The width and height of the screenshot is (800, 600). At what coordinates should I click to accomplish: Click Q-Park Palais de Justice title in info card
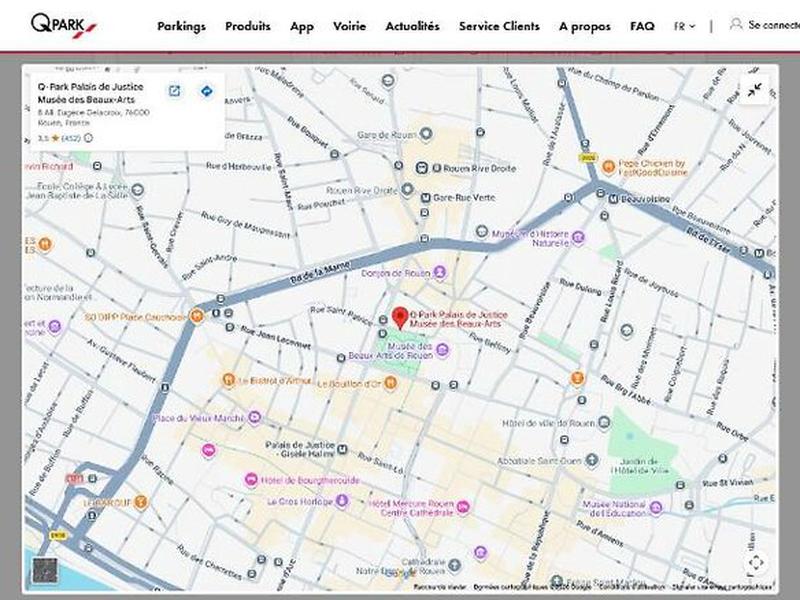click(90, 93)
